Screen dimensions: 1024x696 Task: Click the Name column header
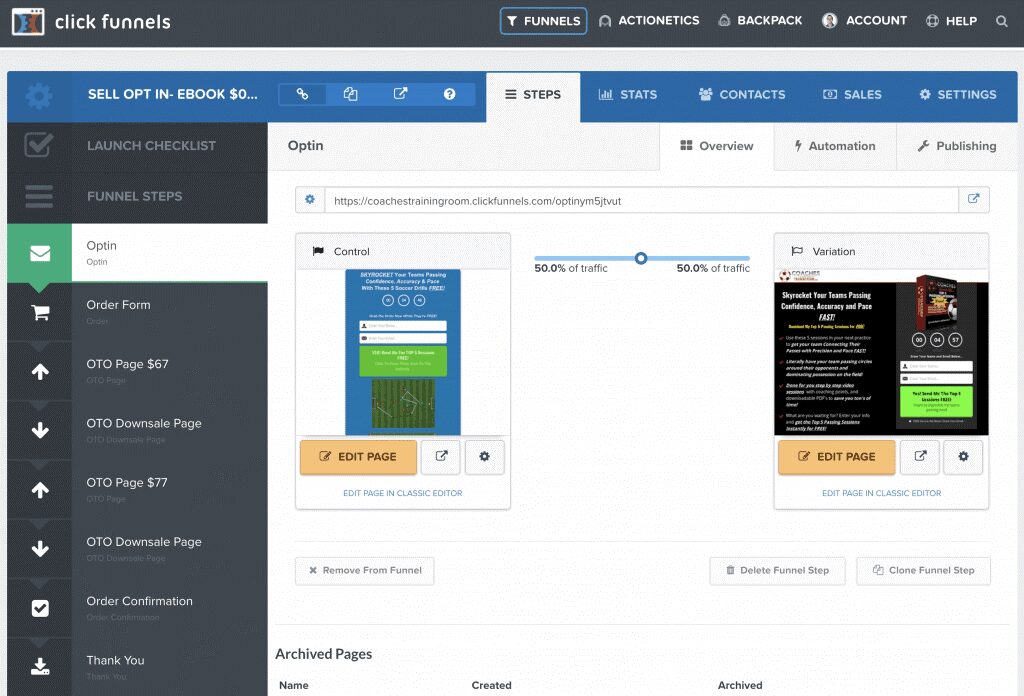click(293, 685)
